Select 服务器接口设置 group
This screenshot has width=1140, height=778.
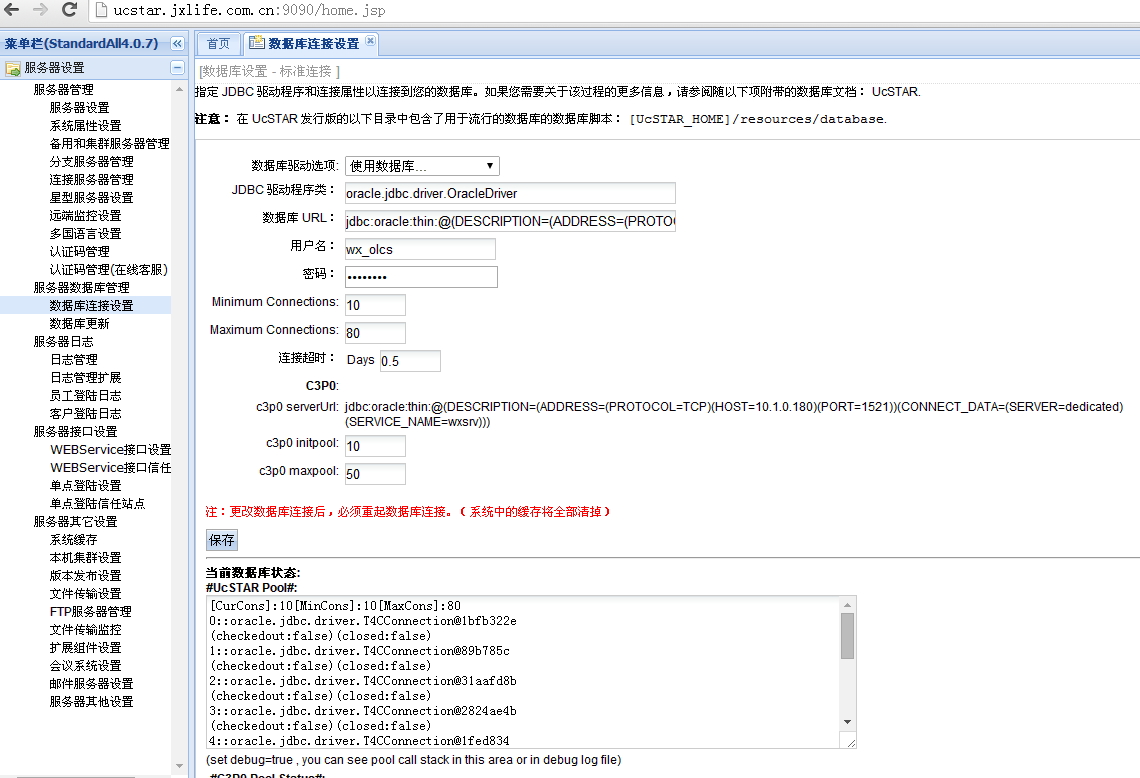click(x=76, y=432)
